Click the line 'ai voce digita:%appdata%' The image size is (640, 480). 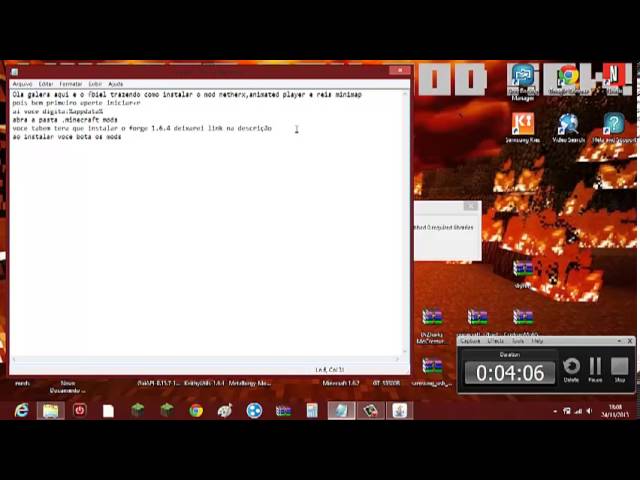click(x=58, y=111)
